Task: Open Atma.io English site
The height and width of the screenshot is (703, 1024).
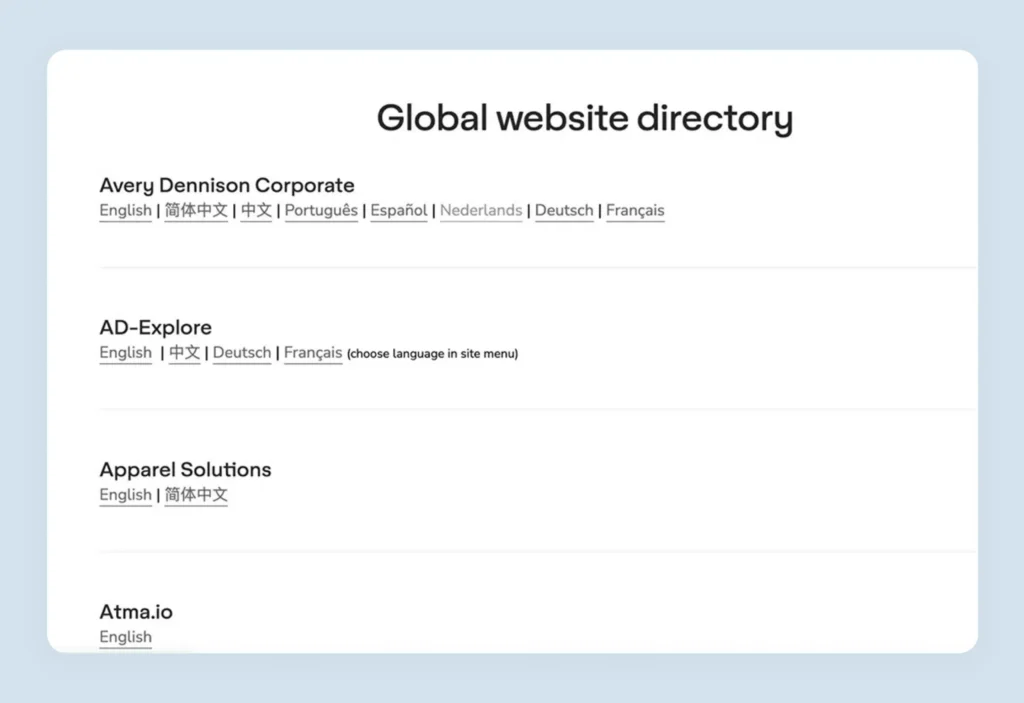Action: tap(125, 637)
